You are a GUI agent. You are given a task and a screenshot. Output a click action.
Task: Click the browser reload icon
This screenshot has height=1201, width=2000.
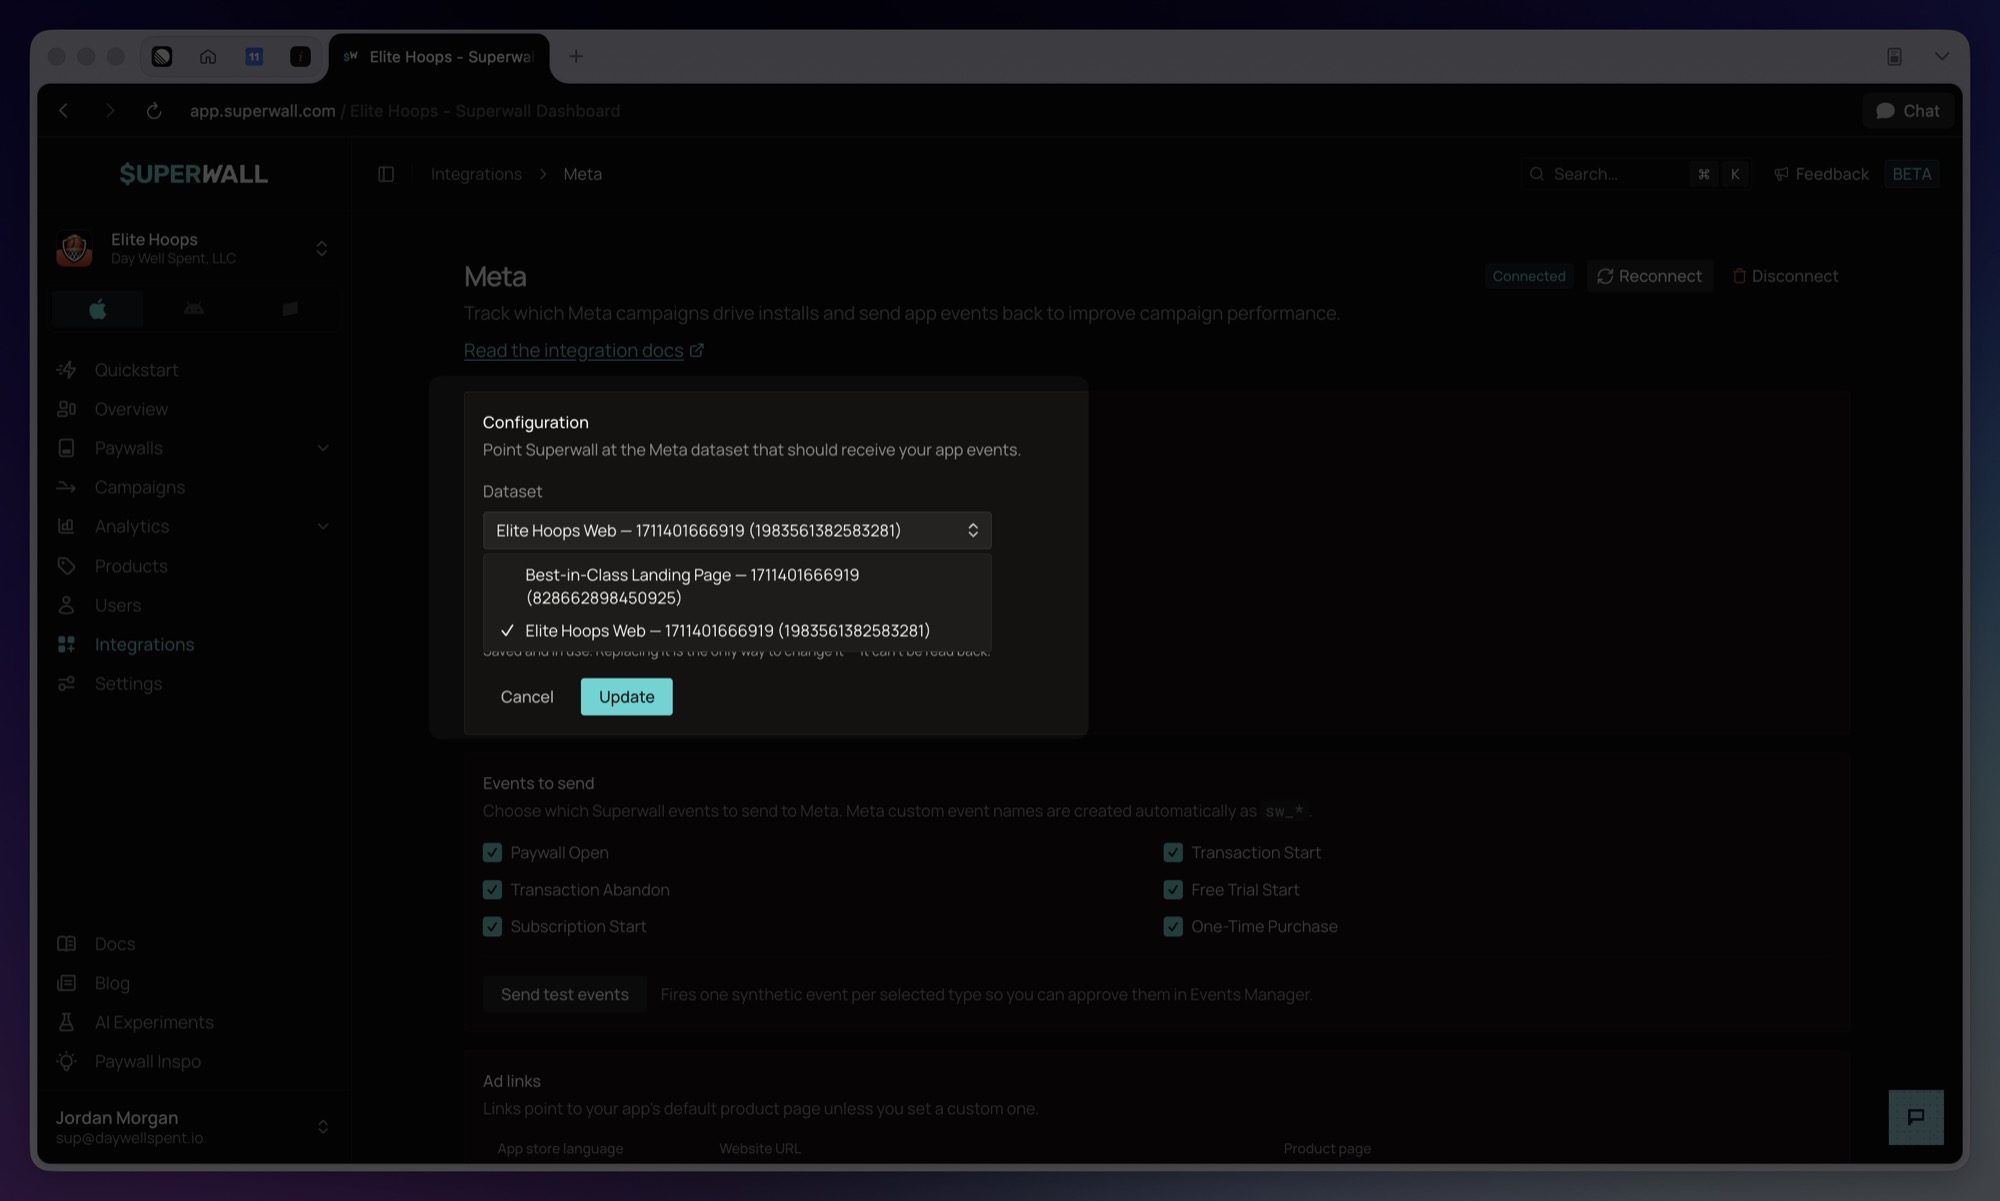click(x=154, y=111)
